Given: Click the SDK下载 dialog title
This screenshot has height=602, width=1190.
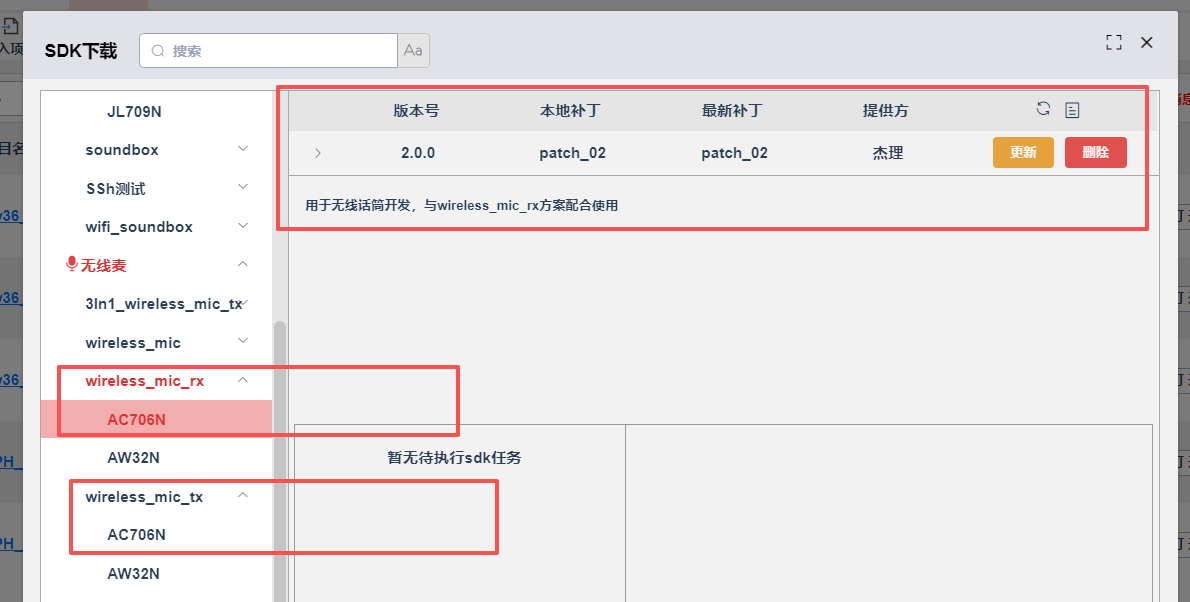Looking at the screenshot, I should [x=81, y=51].
